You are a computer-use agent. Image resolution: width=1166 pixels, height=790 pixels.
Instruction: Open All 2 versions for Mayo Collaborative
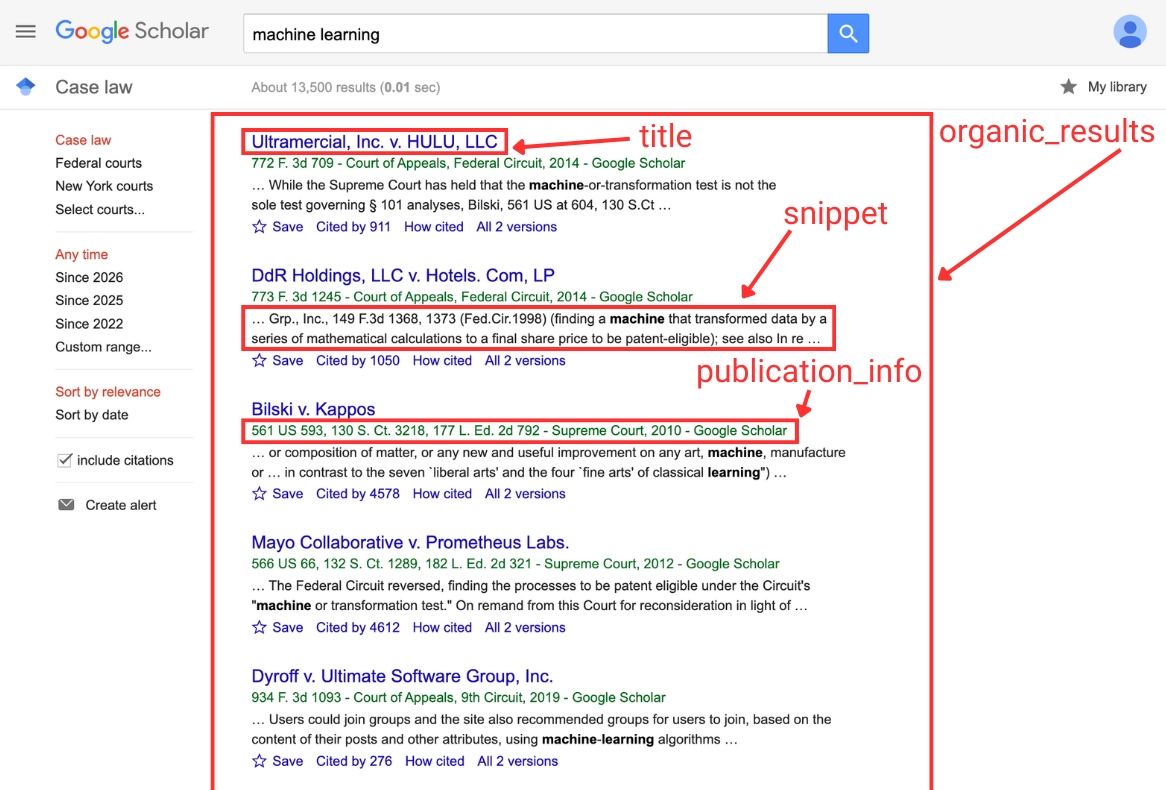point(525,628)
